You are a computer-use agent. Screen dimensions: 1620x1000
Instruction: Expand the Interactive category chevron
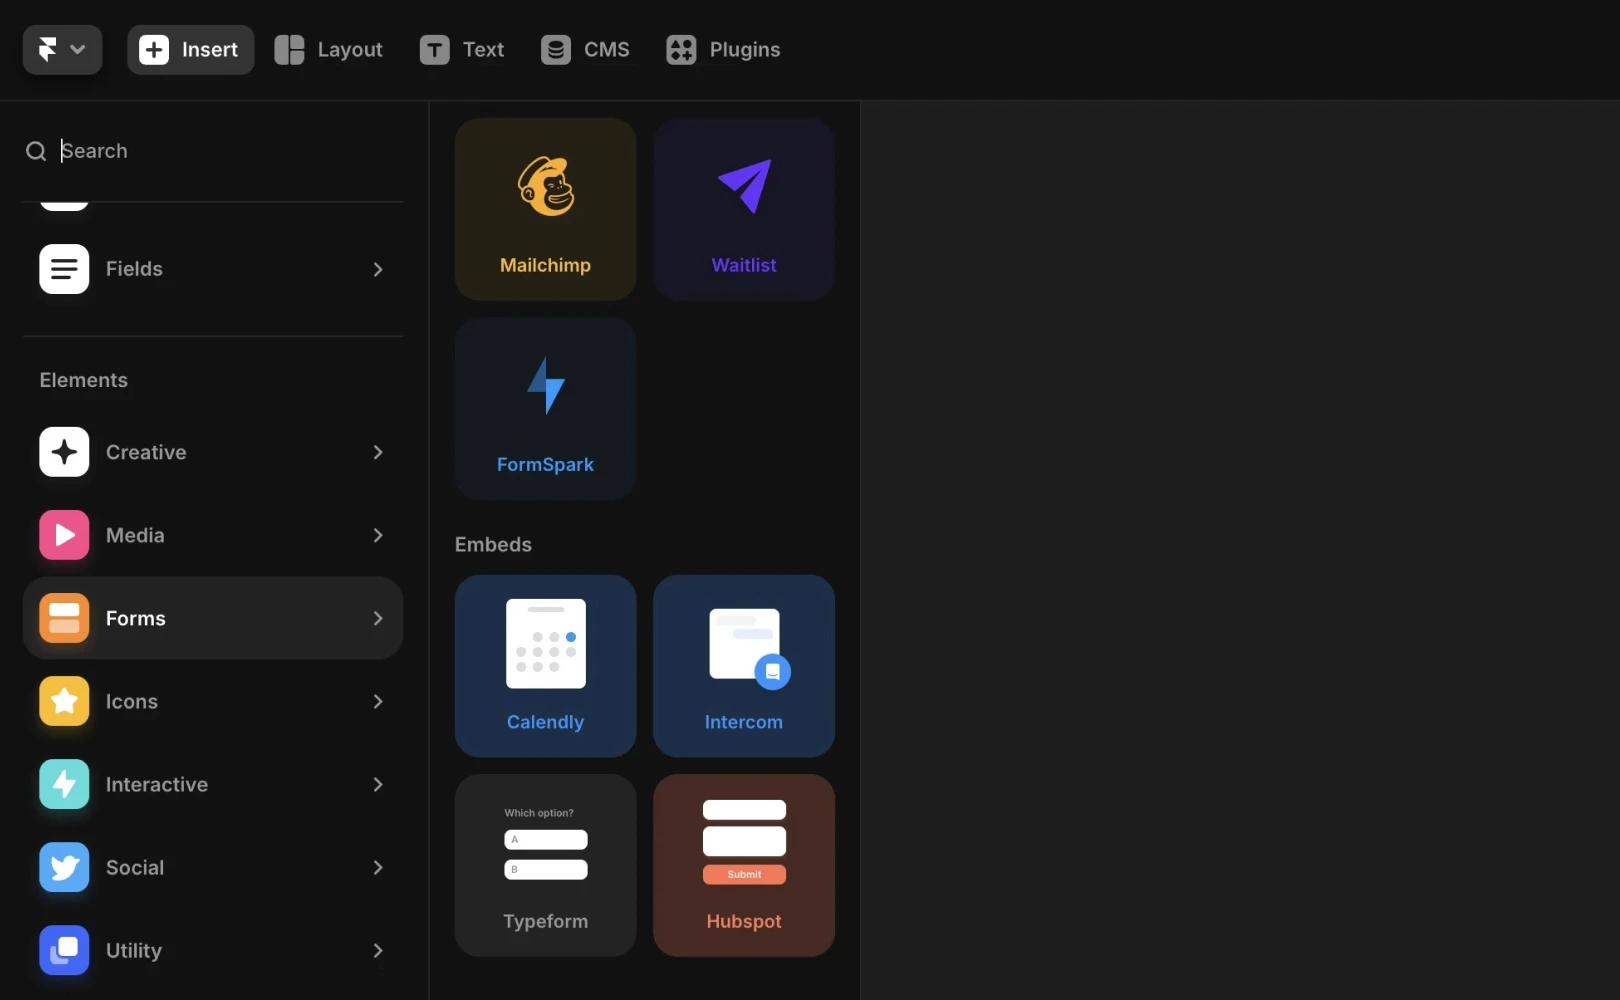(378, 784)
